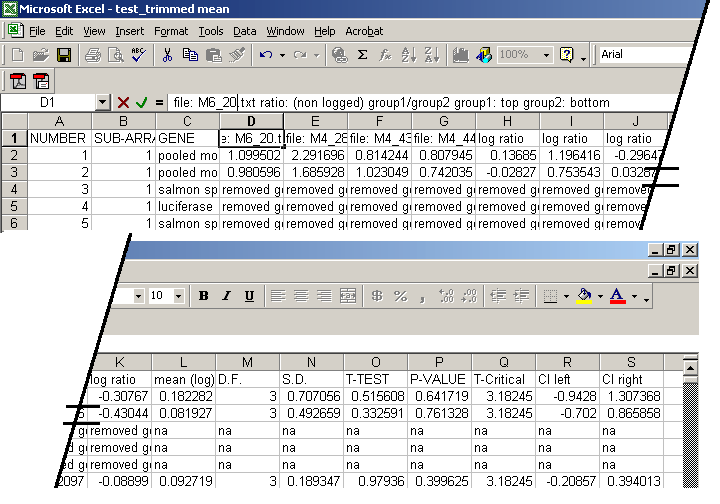Image resolution: width=720 pixels, height=504 pixels.
Task: Cut selection with the scissors icon
Action: 167,55
